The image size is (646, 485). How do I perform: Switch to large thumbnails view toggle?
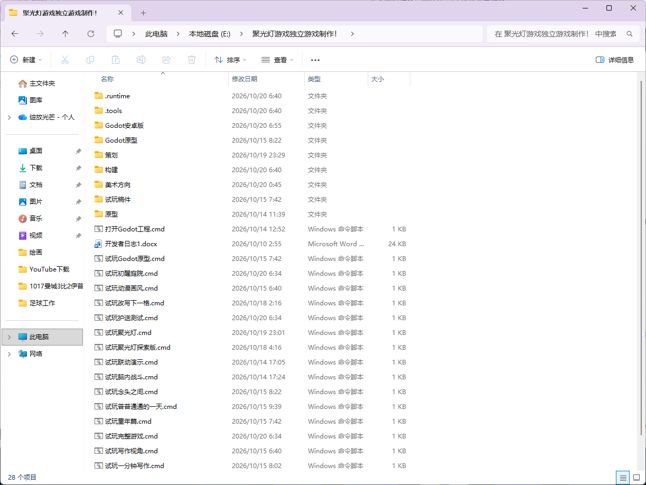pos(637,478)
